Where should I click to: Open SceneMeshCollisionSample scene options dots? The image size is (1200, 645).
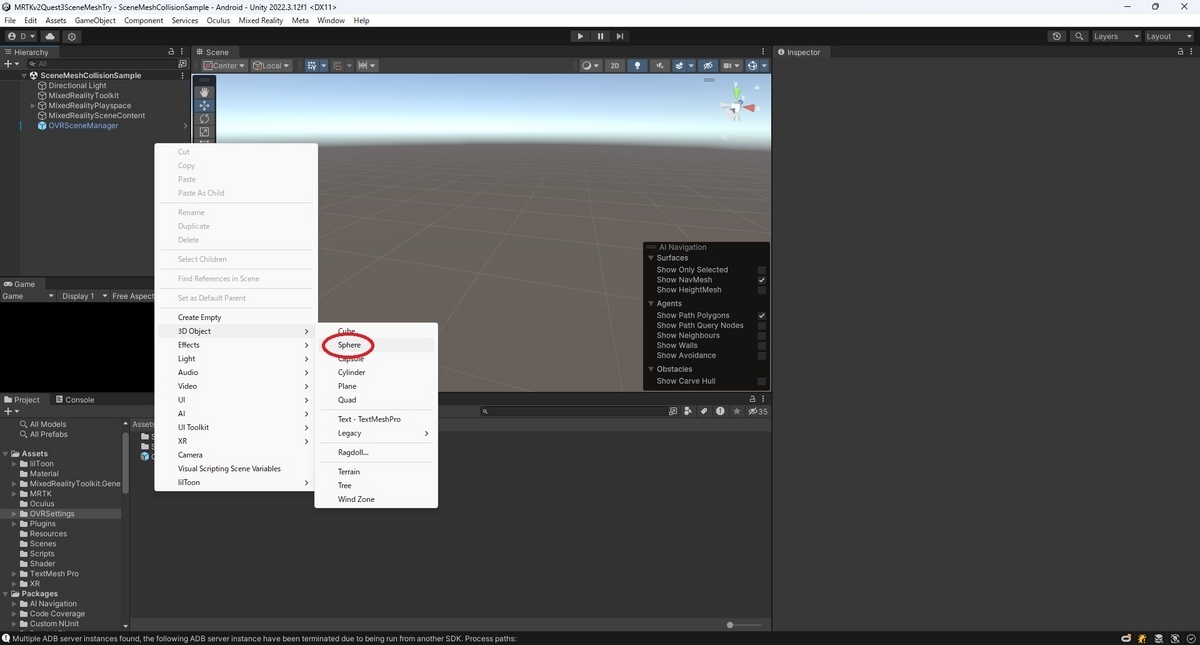click(182, 75)
